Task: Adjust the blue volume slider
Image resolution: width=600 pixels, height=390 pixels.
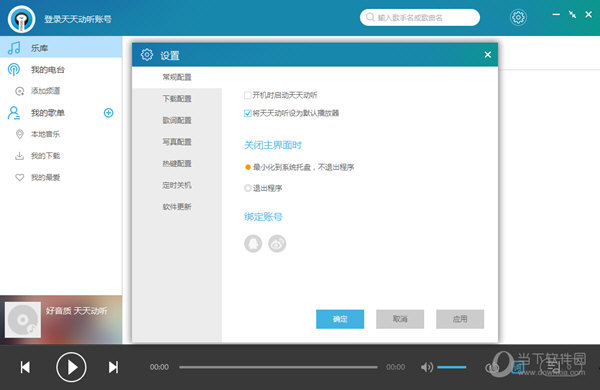Action: (x=452, y=367)
